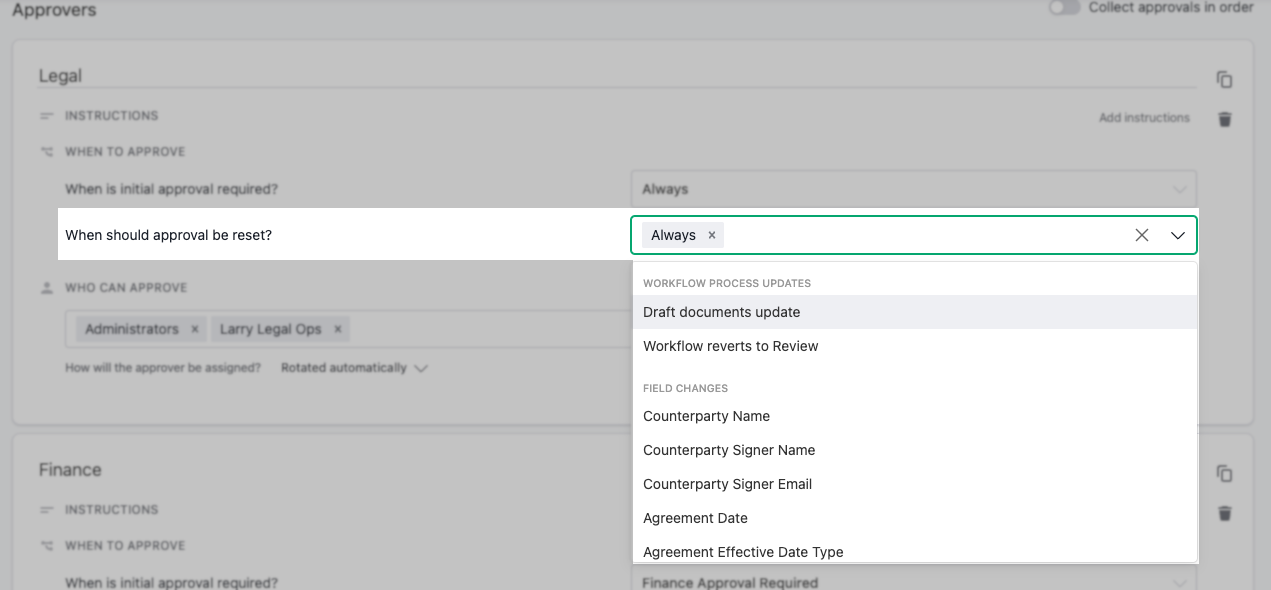Select Draft documents update option

click(x=915, y=312)
